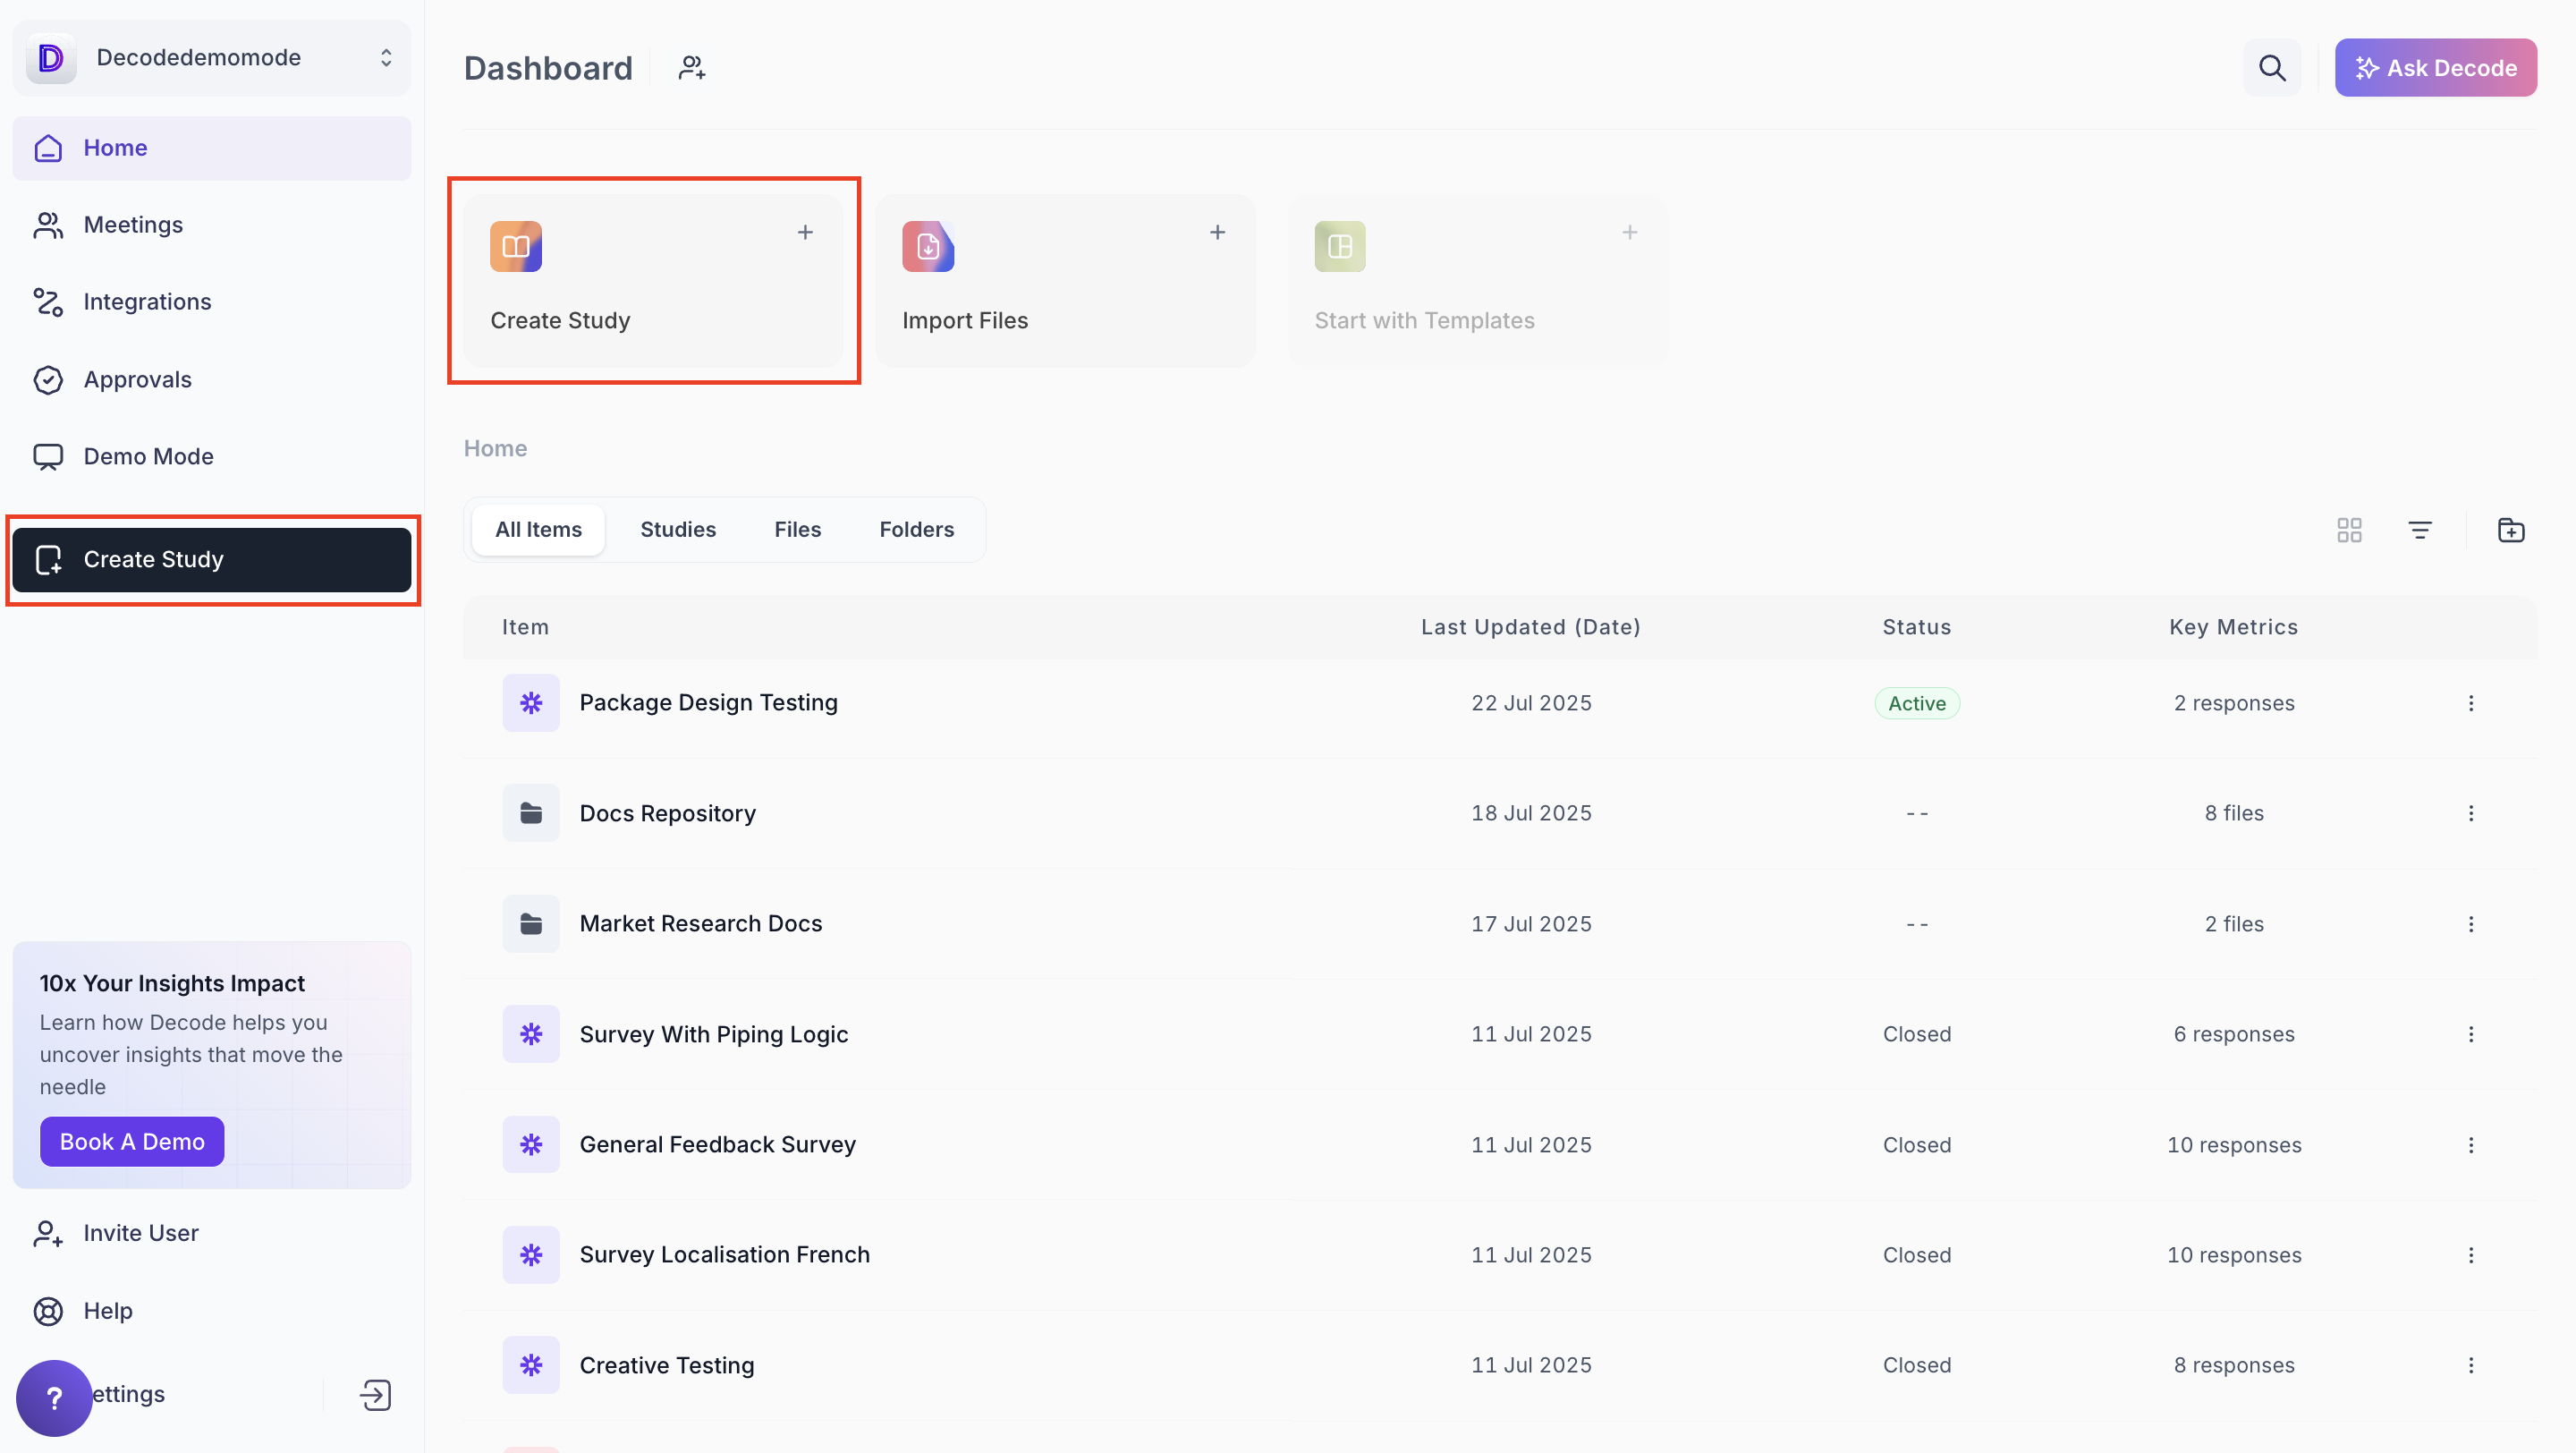The image size is (2576, 1453).
Task: Open the search magnifier icon
Action: (x=2271, y=68)
